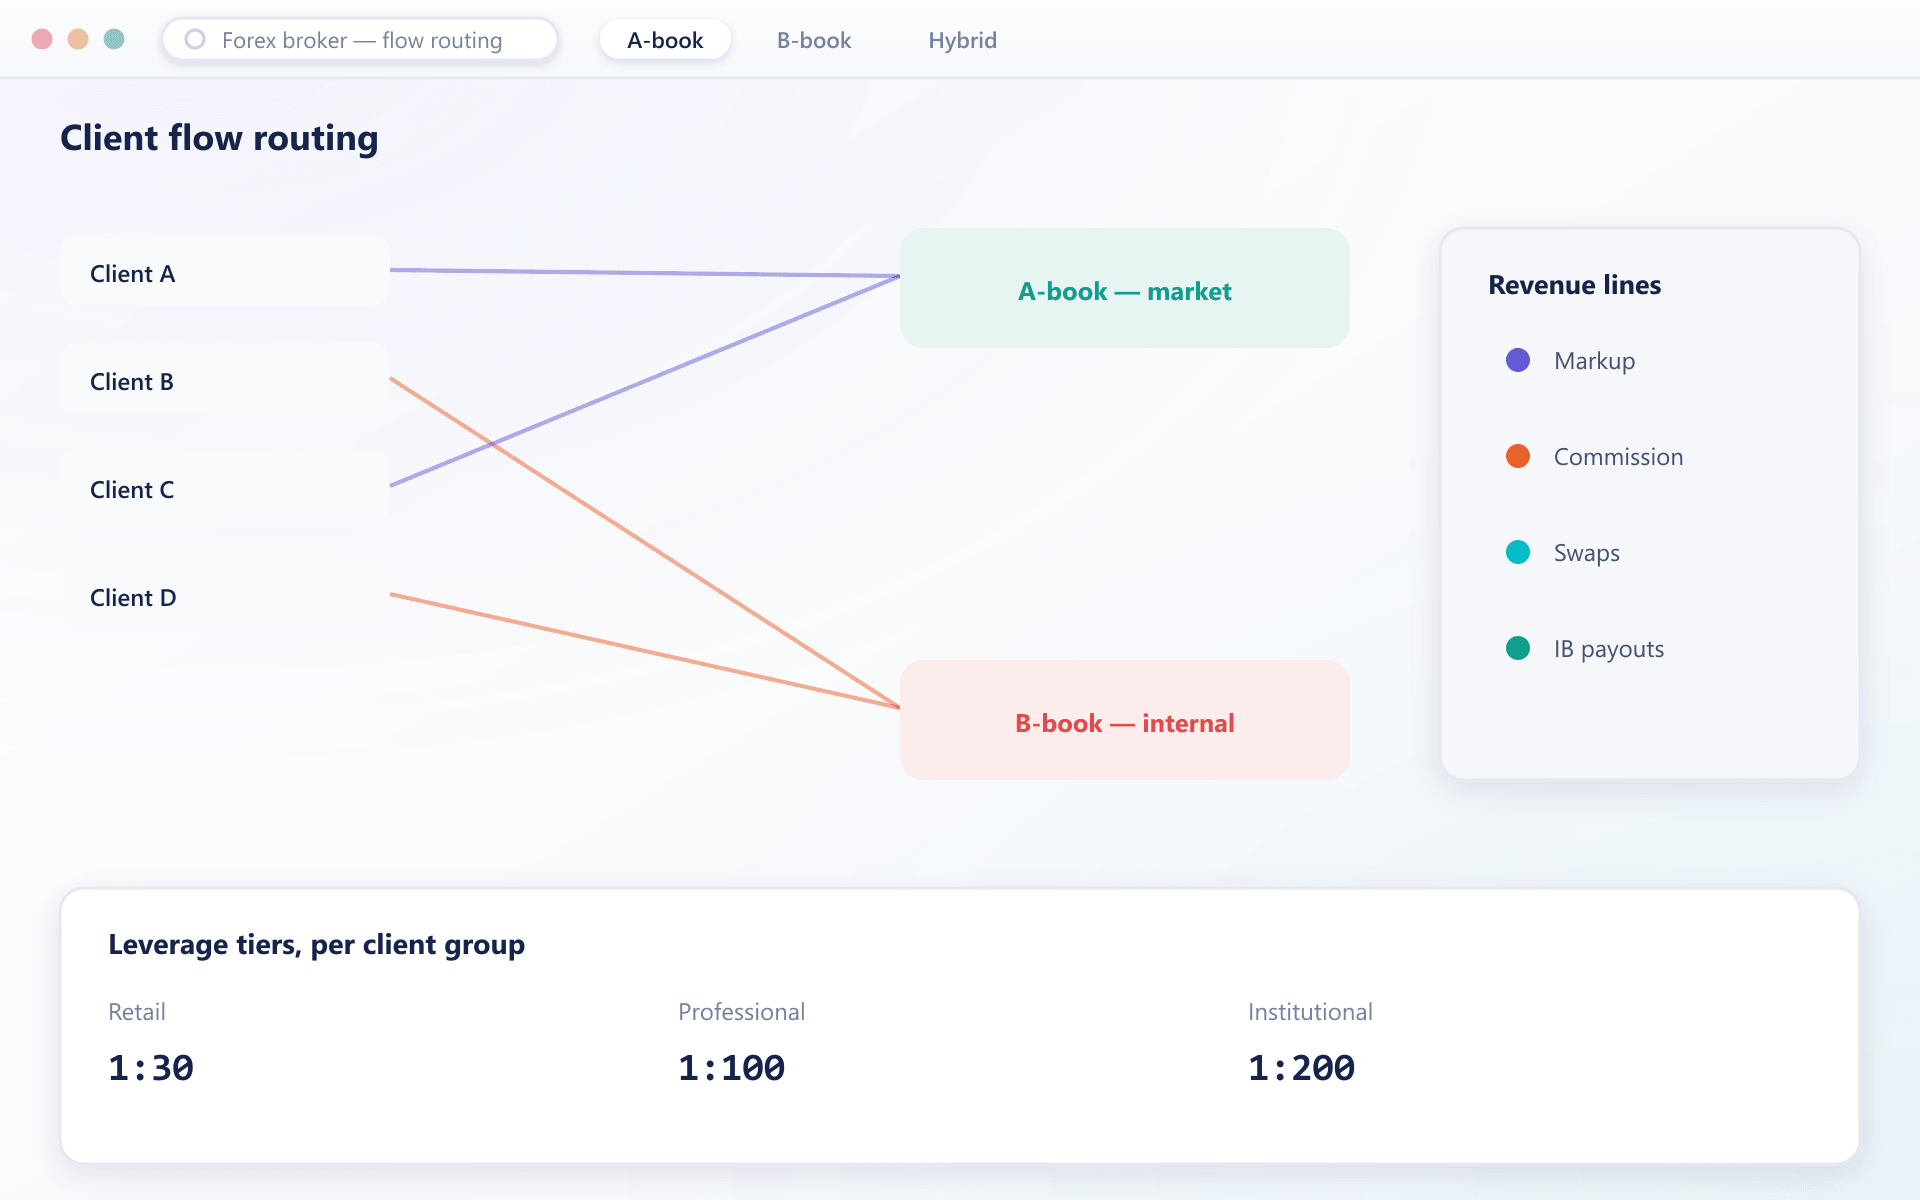The width and height of the screenshot is (1920, 1200).
Task: Select the Client C node
Action: pos(225,487)
